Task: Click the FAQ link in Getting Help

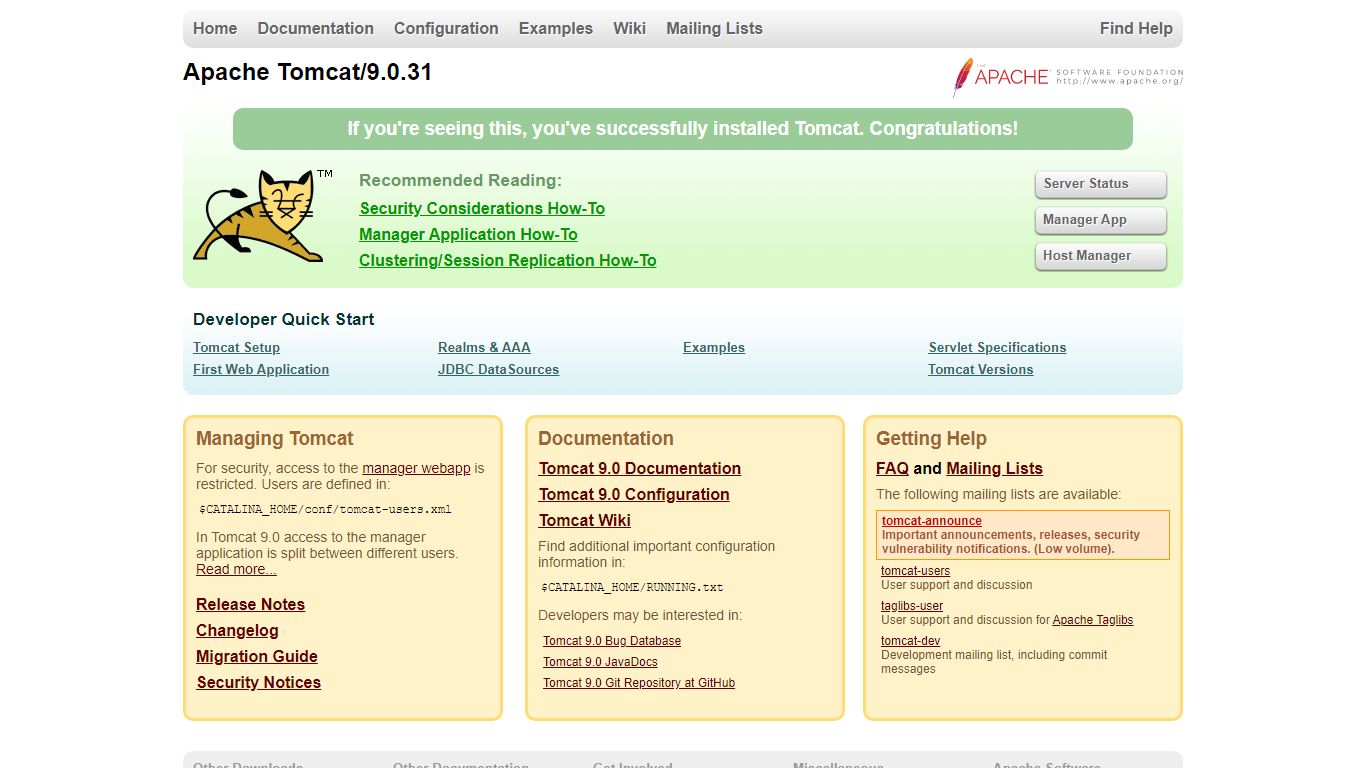Action: (x=892, y=468)
